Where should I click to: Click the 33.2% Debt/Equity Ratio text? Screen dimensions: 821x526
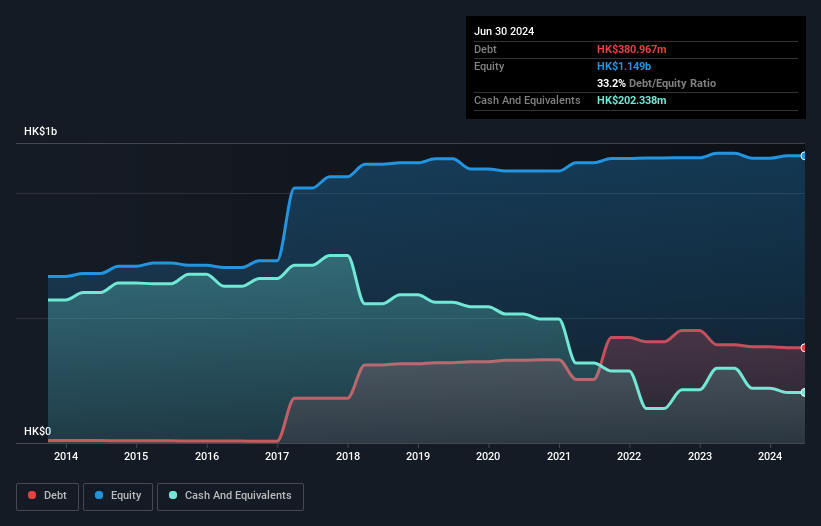[656, 83]
